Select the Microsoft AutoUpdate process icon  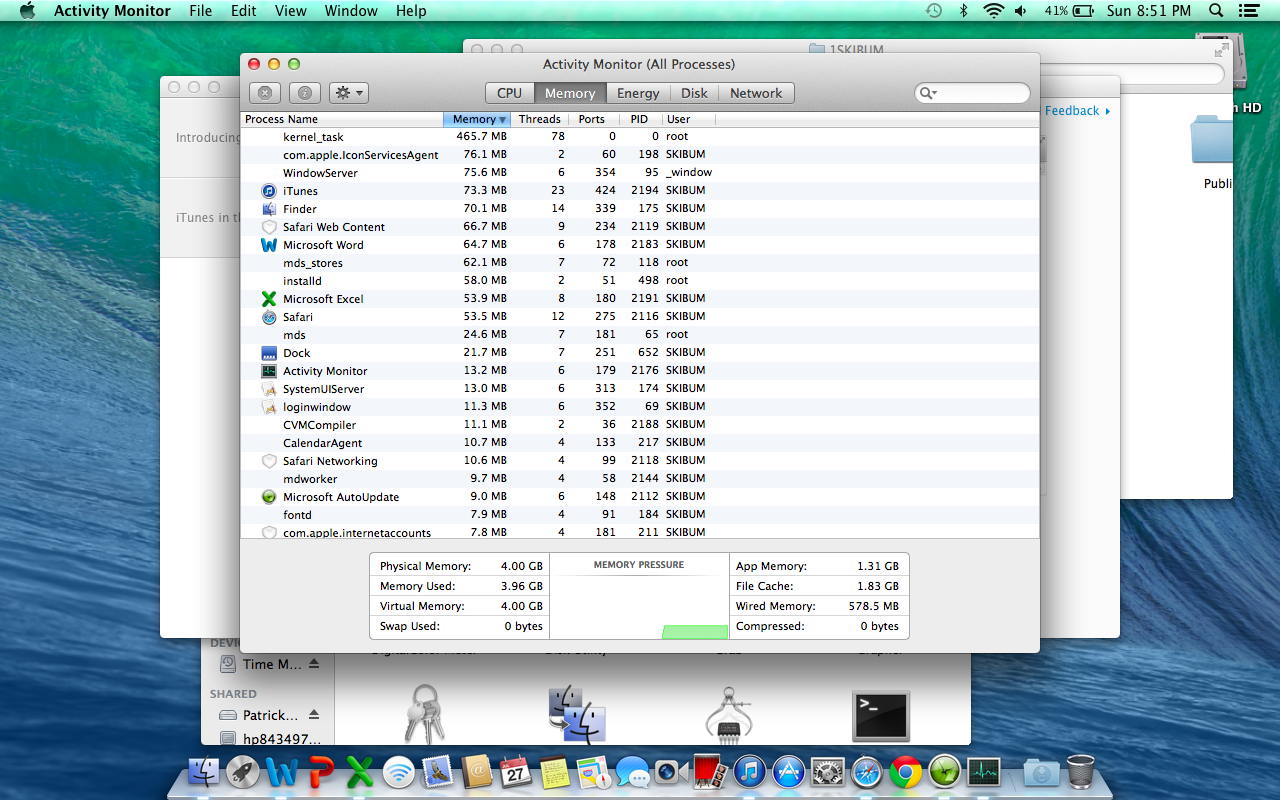tap(269, 497)
